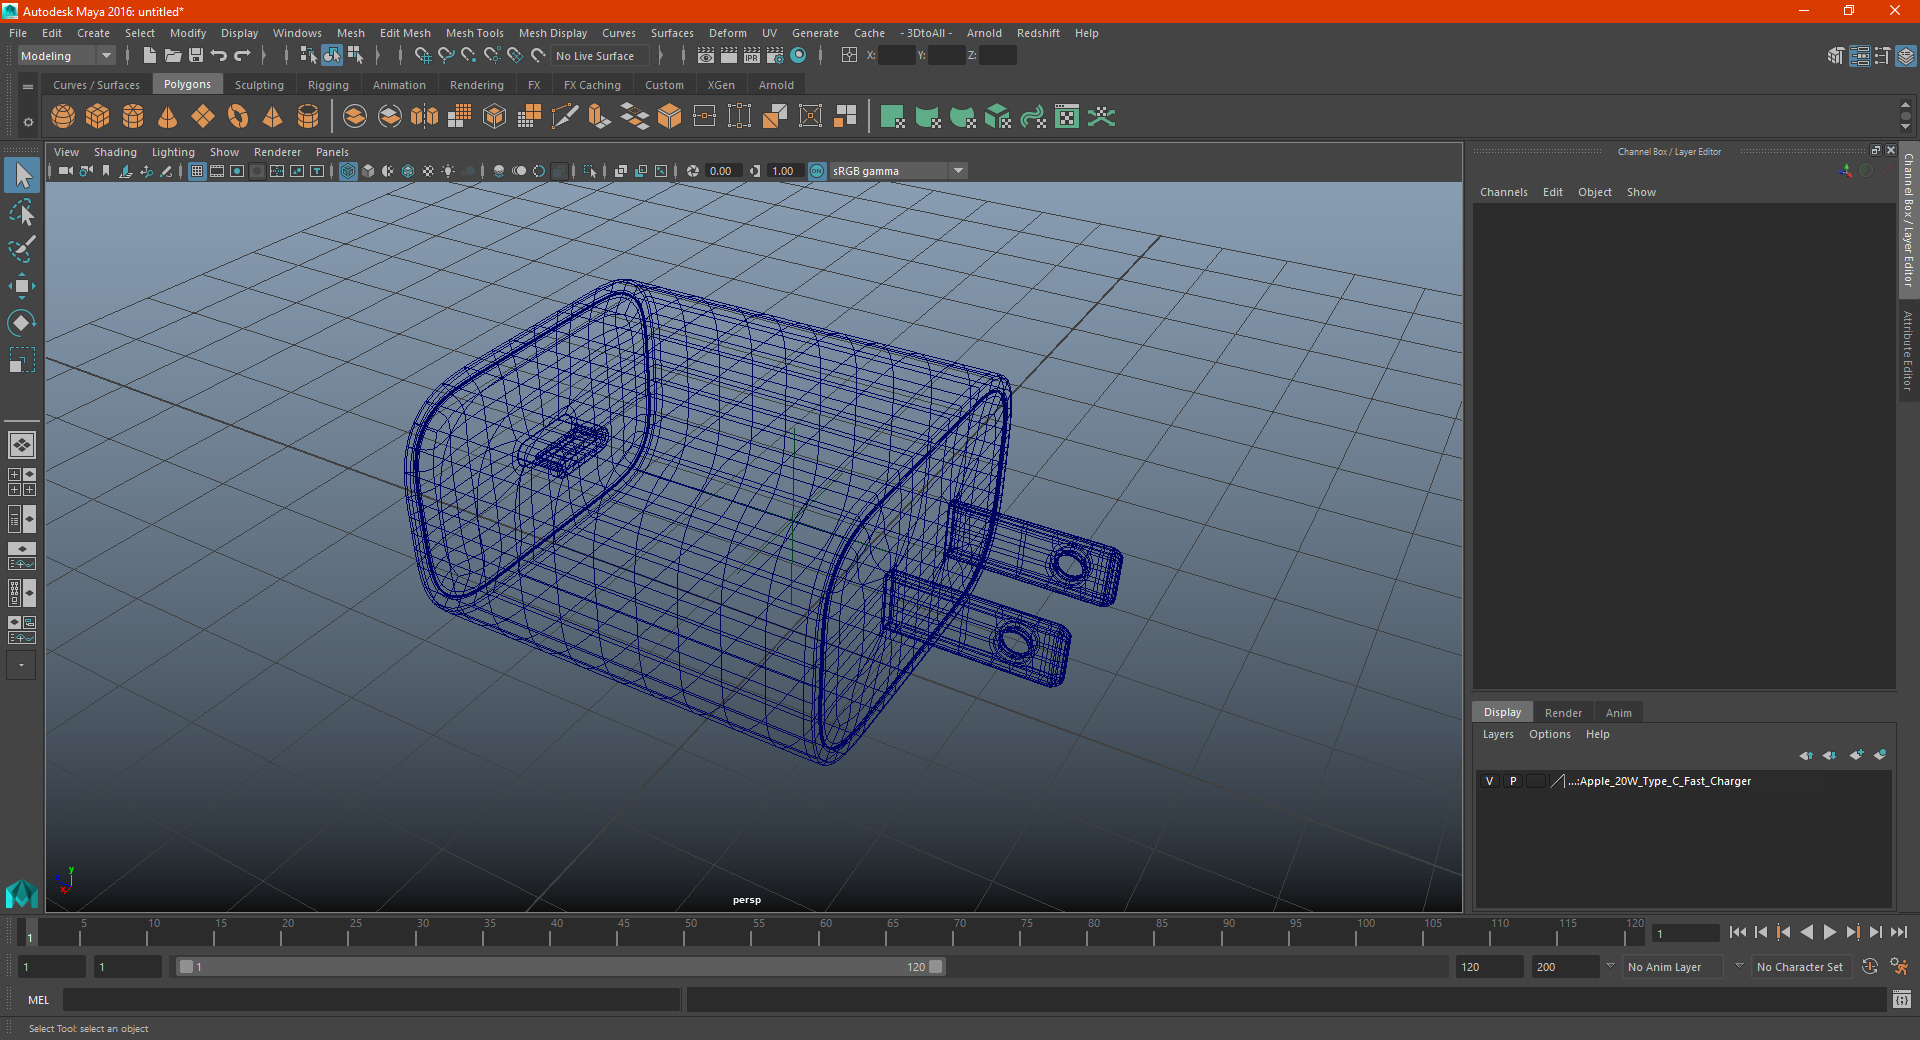Create a polygon sphere from the shelf

63,117
